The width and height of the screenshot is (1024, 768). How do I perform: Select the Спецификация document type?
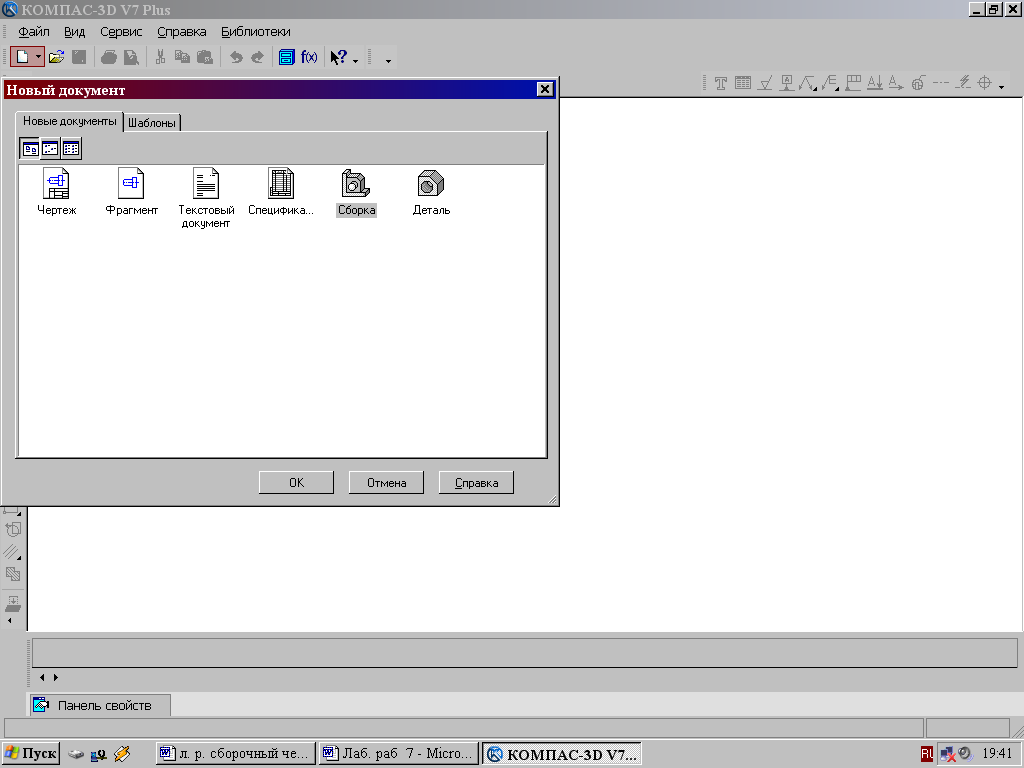click(281, 191)
